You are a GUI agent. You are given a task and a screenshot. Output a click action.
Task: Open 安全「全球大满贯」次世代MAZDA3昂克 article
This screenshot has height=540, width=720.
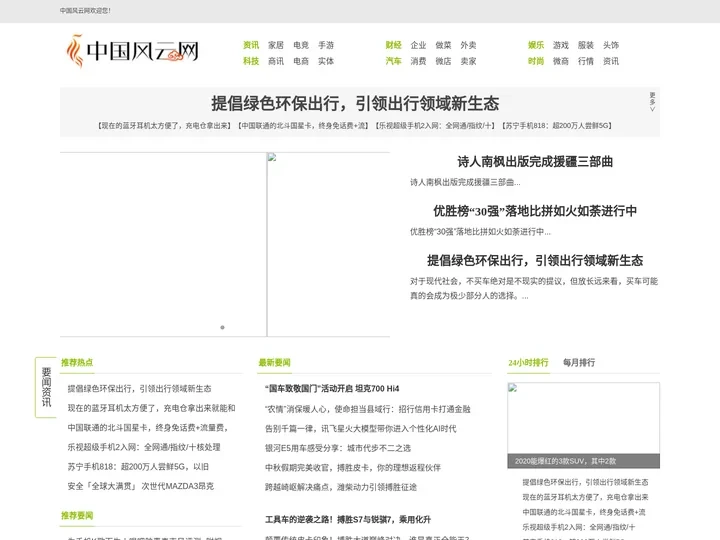(x=141, y=486)
